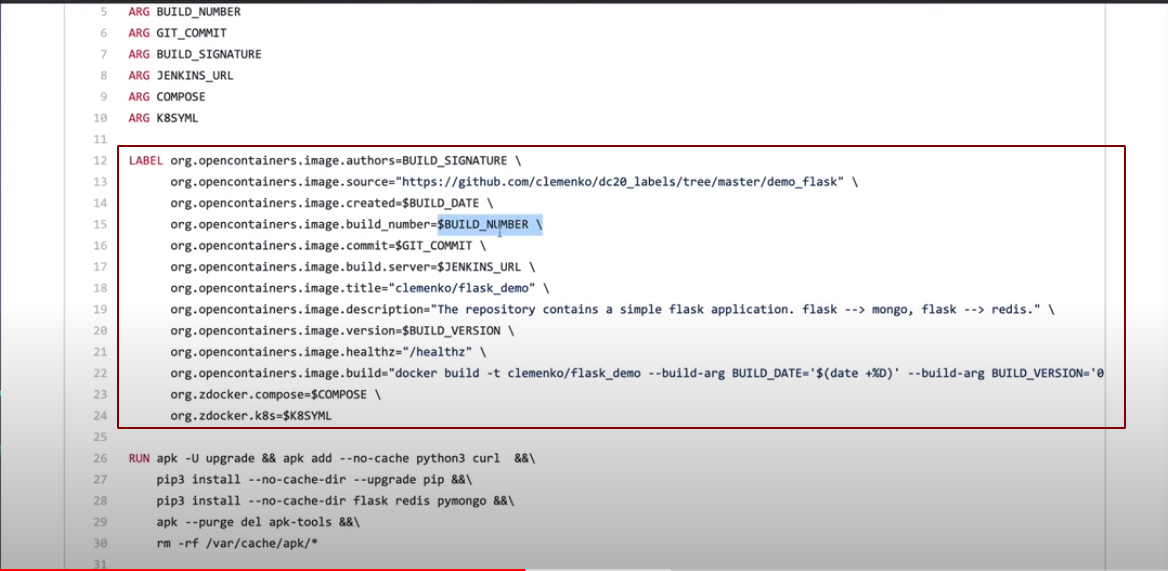Click "rm -rf /var/cache/apk/*" line
Viewport: 1168px width, 571px height.
point(238,543)
